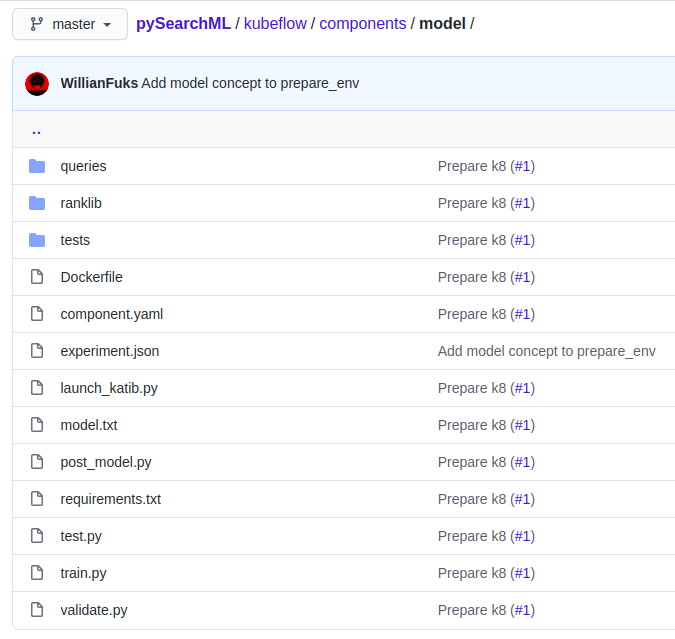Viewport: 675px width, 639px height.
Task: Click the git branch icon
Action: coord(37,24)
